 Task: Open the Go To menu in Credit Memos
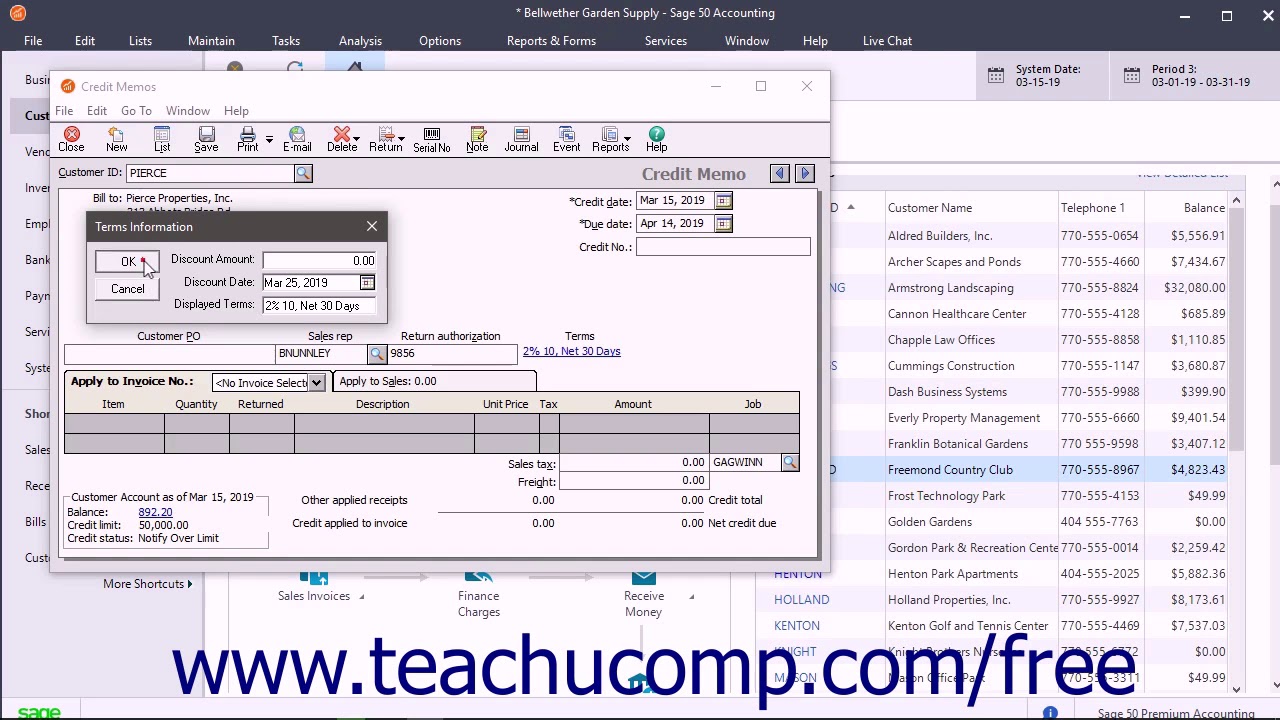136,111
